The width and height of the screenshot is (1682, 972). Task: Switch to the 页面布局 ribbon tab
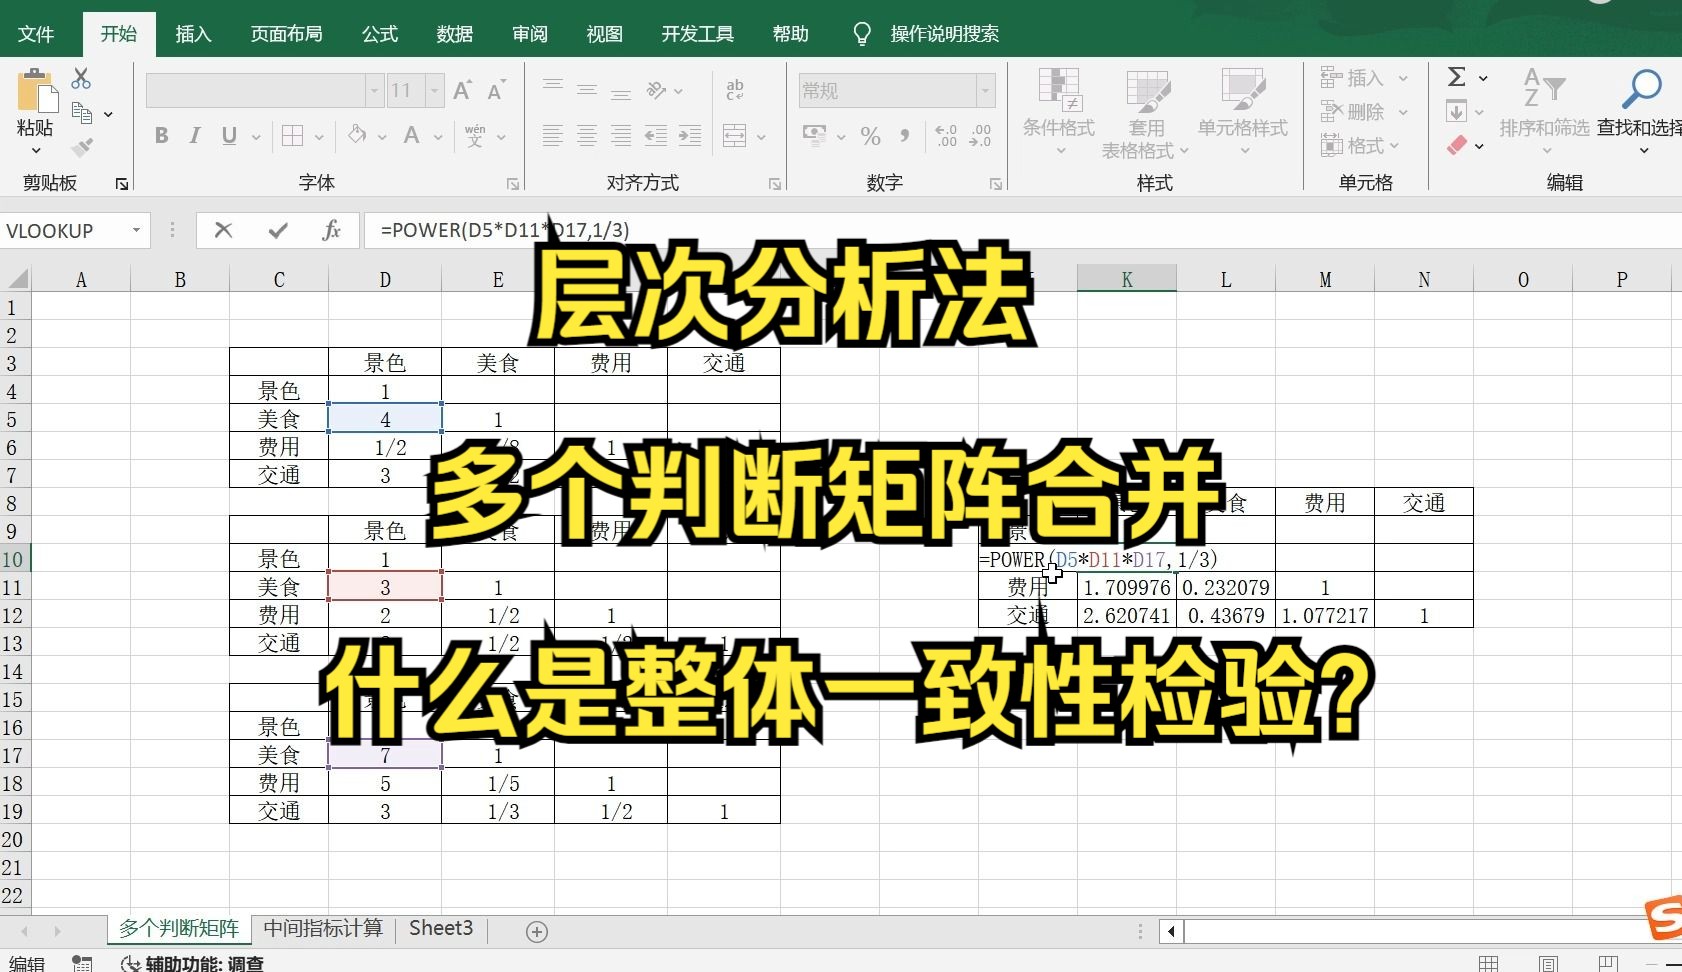click(286, 34)
